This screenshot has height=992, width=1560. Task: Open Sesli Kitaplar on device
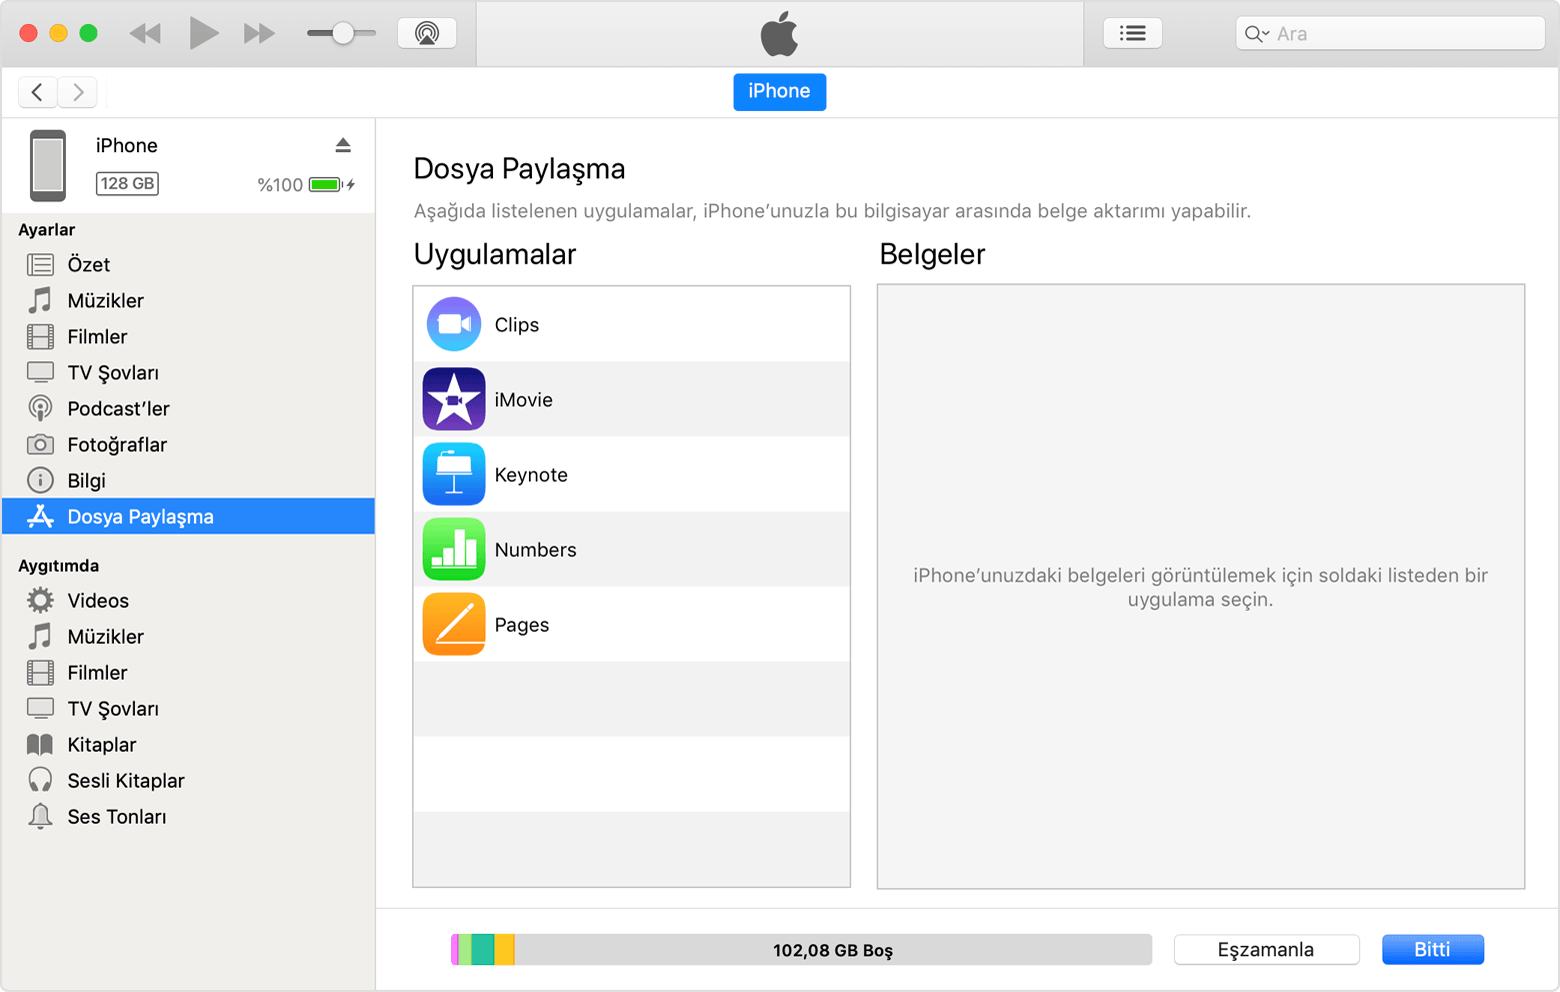pyautogui.click(x=188, y=780)
